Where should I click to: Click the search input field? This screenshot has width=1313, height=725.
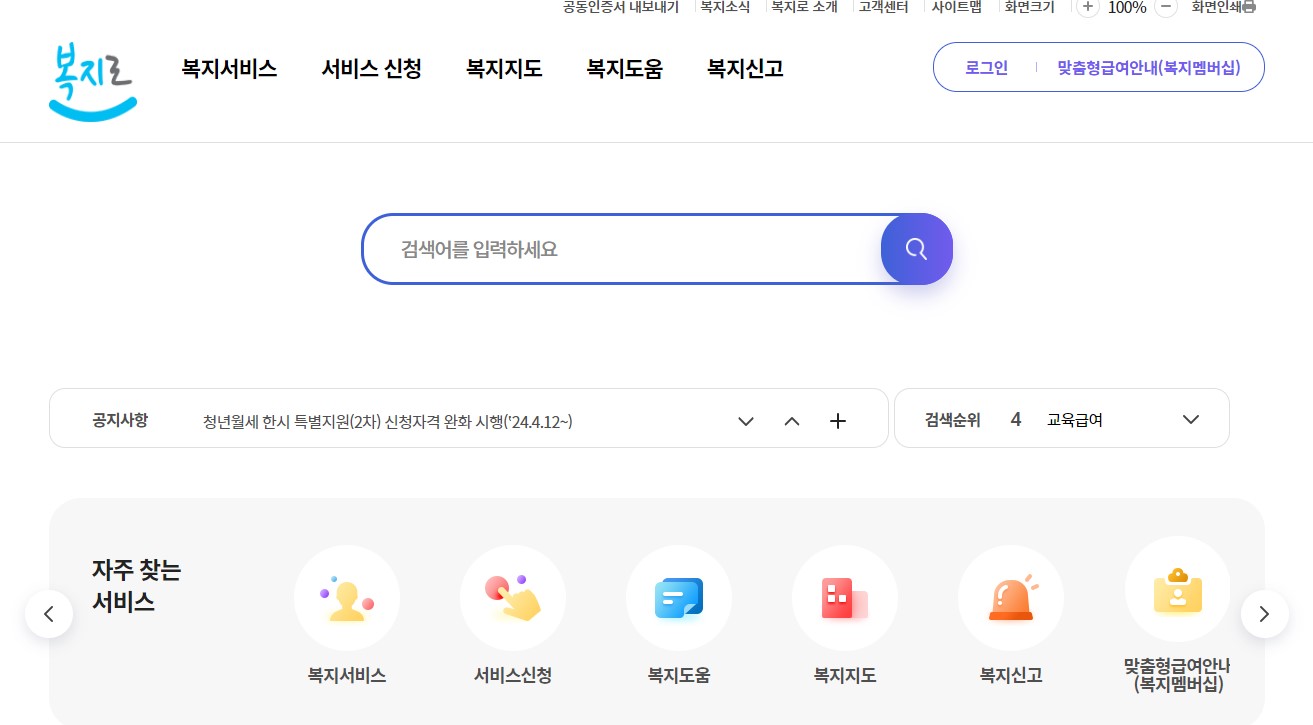pos(620,248)
